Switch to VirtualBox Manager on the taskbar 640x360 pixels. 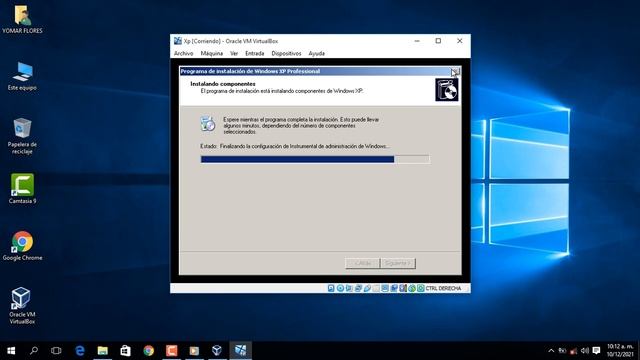217,351
